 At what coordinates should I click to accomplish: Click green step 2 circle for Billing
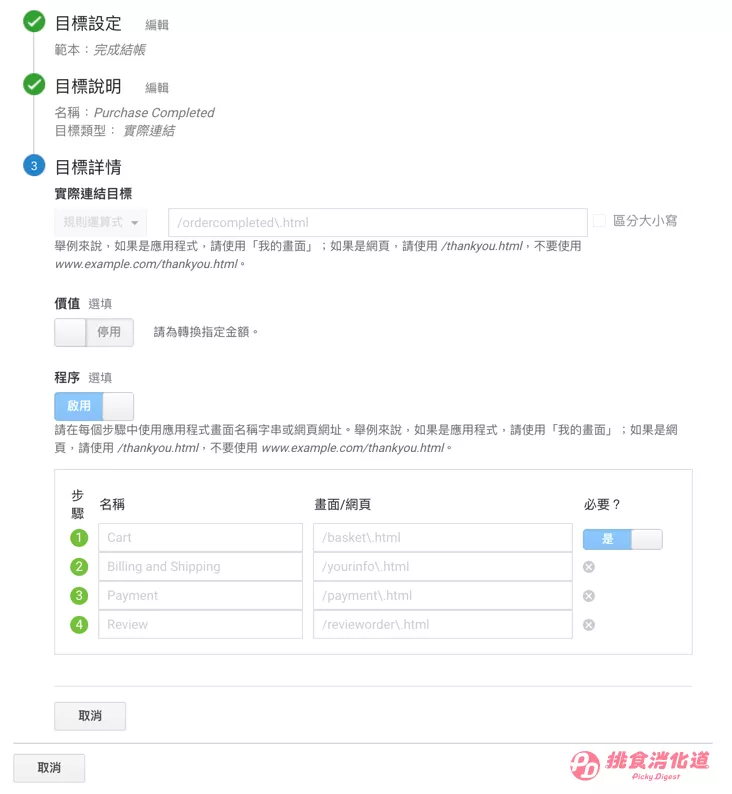[79, 566]
